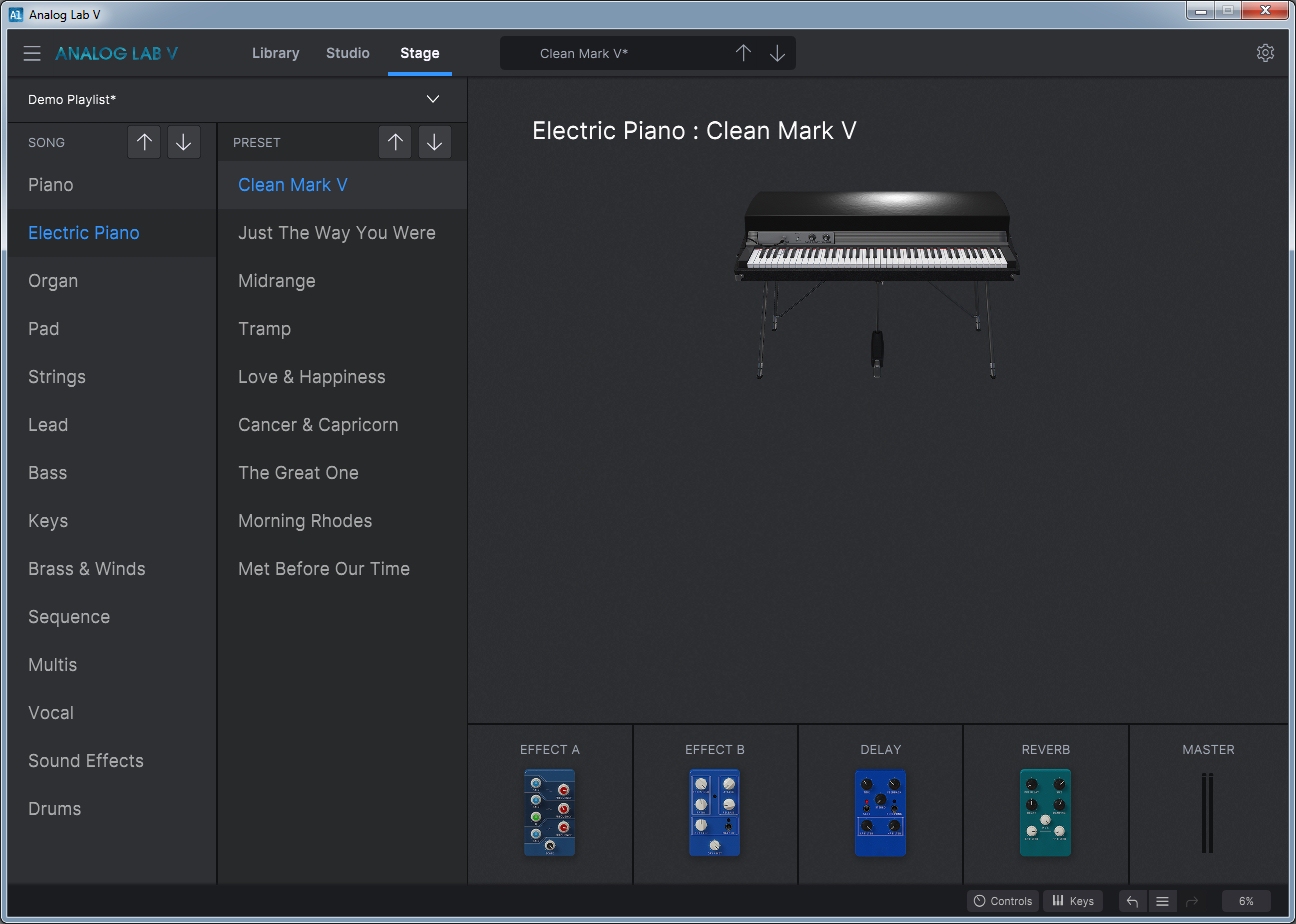1296x924 pixels.
Task: Toggle the Keys virtual keyboard
Action: [x=1072, y=901]
